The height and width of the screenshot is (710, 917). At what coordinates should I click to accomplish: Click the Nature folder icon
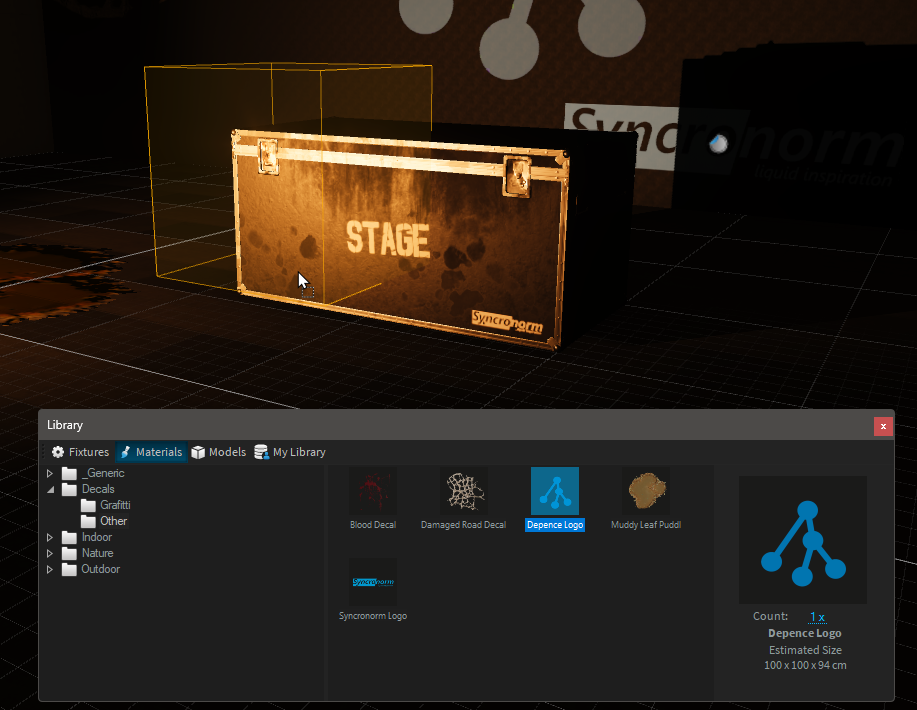pos(69,553)
